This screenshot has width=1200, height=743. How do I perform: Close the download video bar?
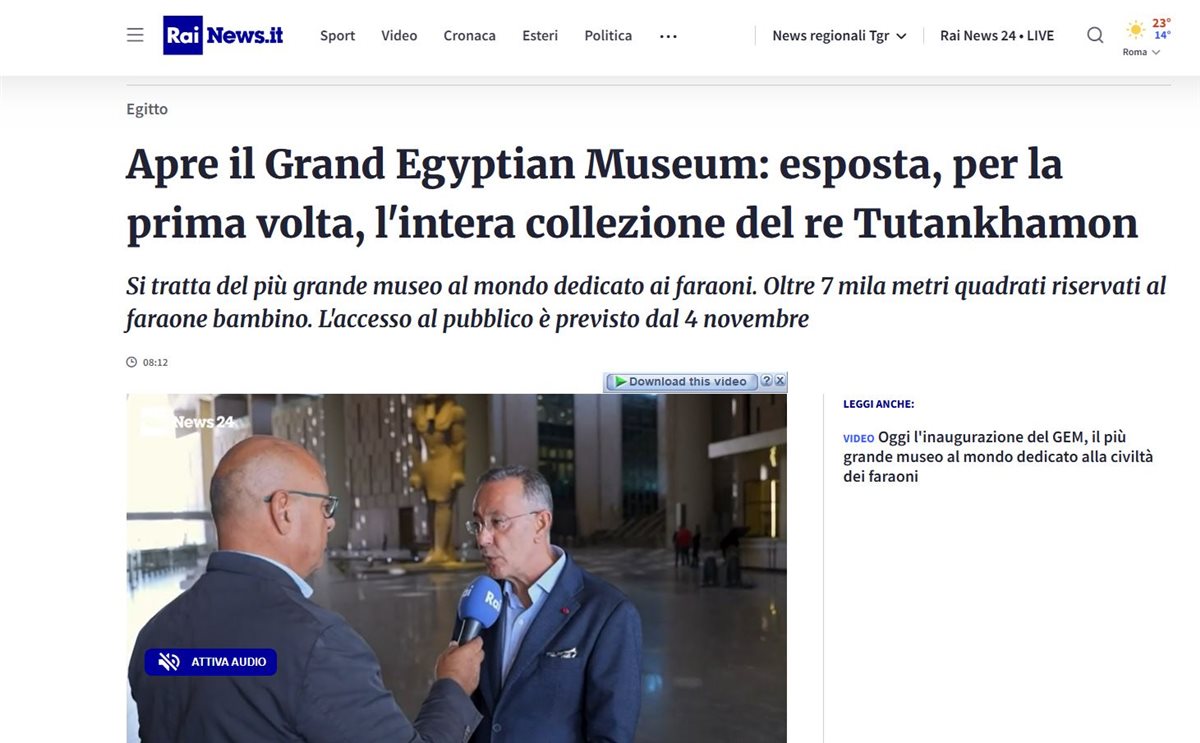[780, 381]
